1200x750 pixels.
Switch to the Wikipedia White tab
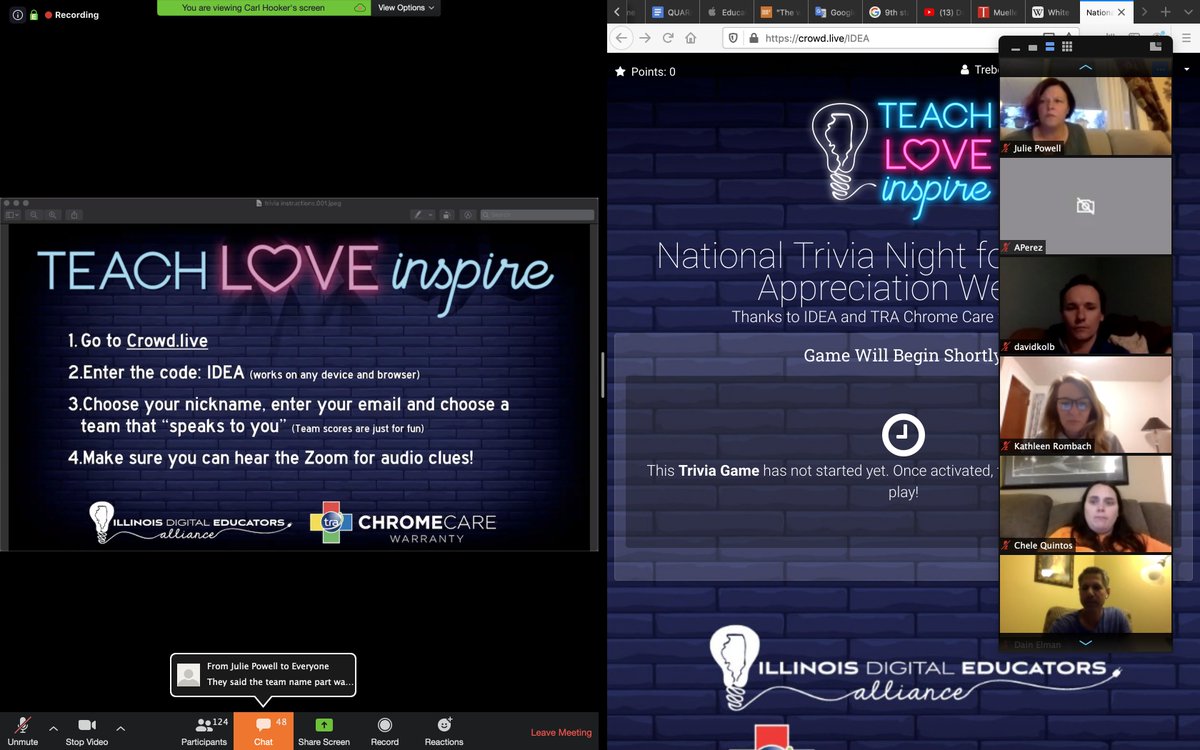(x=1051, y=12)
